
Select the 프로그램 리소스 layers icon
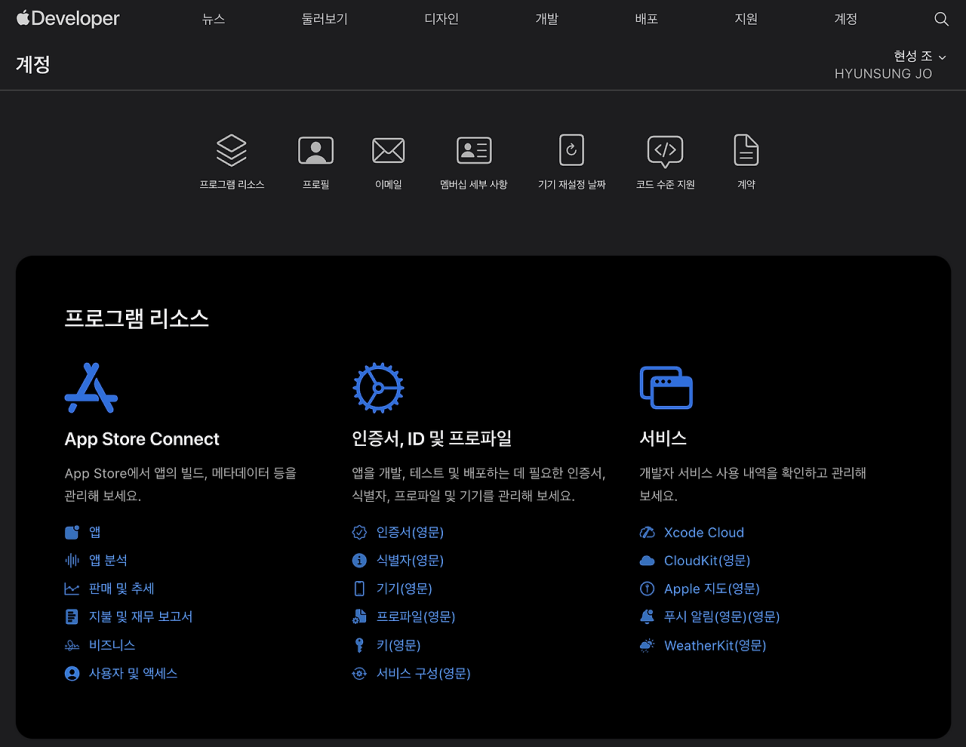232,150
